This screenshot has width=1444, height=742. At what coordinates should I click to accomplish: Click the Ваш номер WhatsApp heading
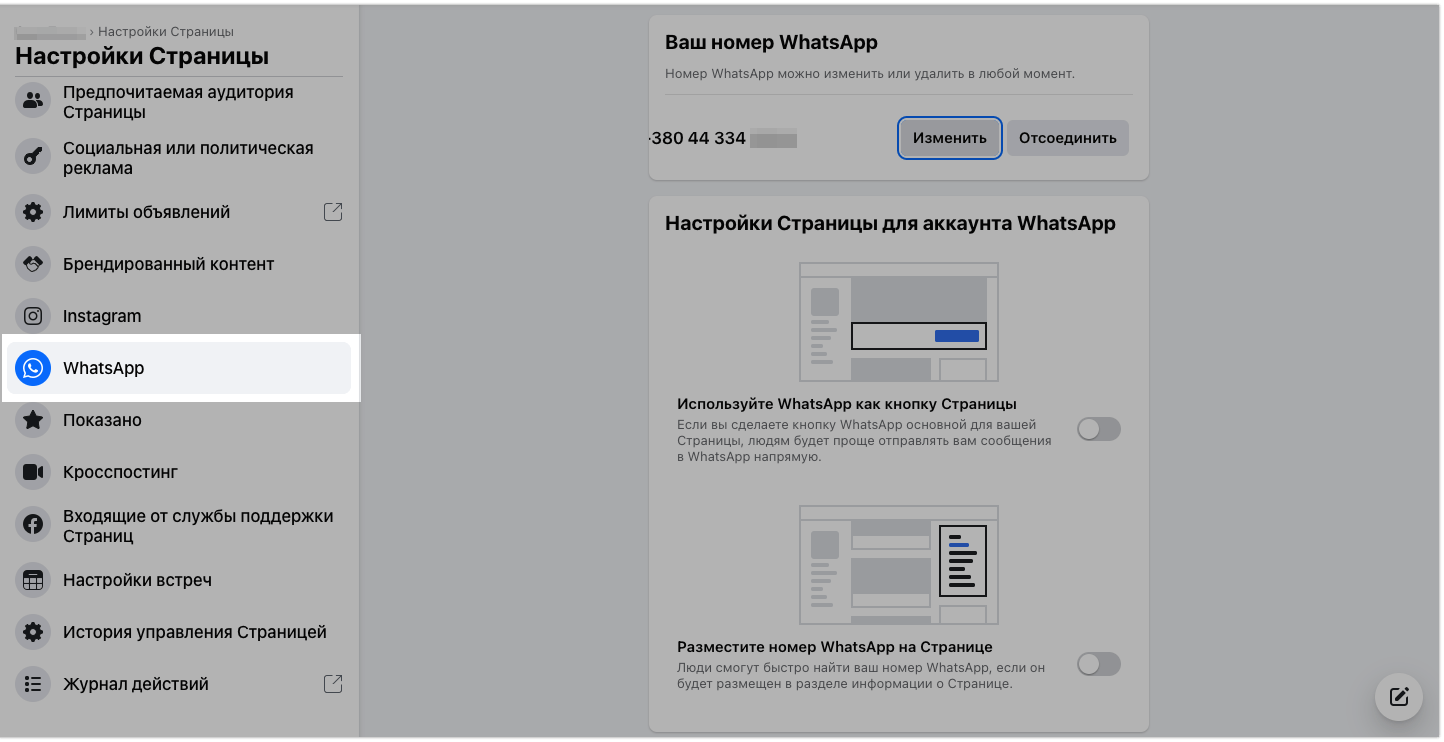tap(771, 43)
